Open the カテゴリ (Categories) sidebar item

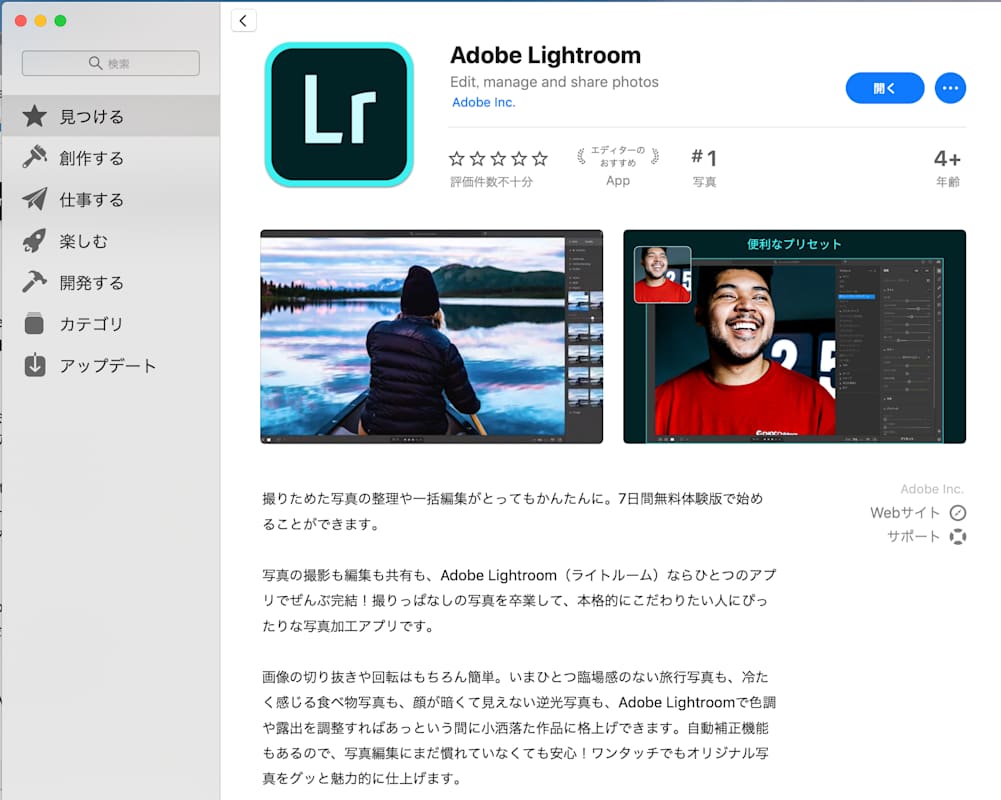pyautogui.click(x=110, y=324)
